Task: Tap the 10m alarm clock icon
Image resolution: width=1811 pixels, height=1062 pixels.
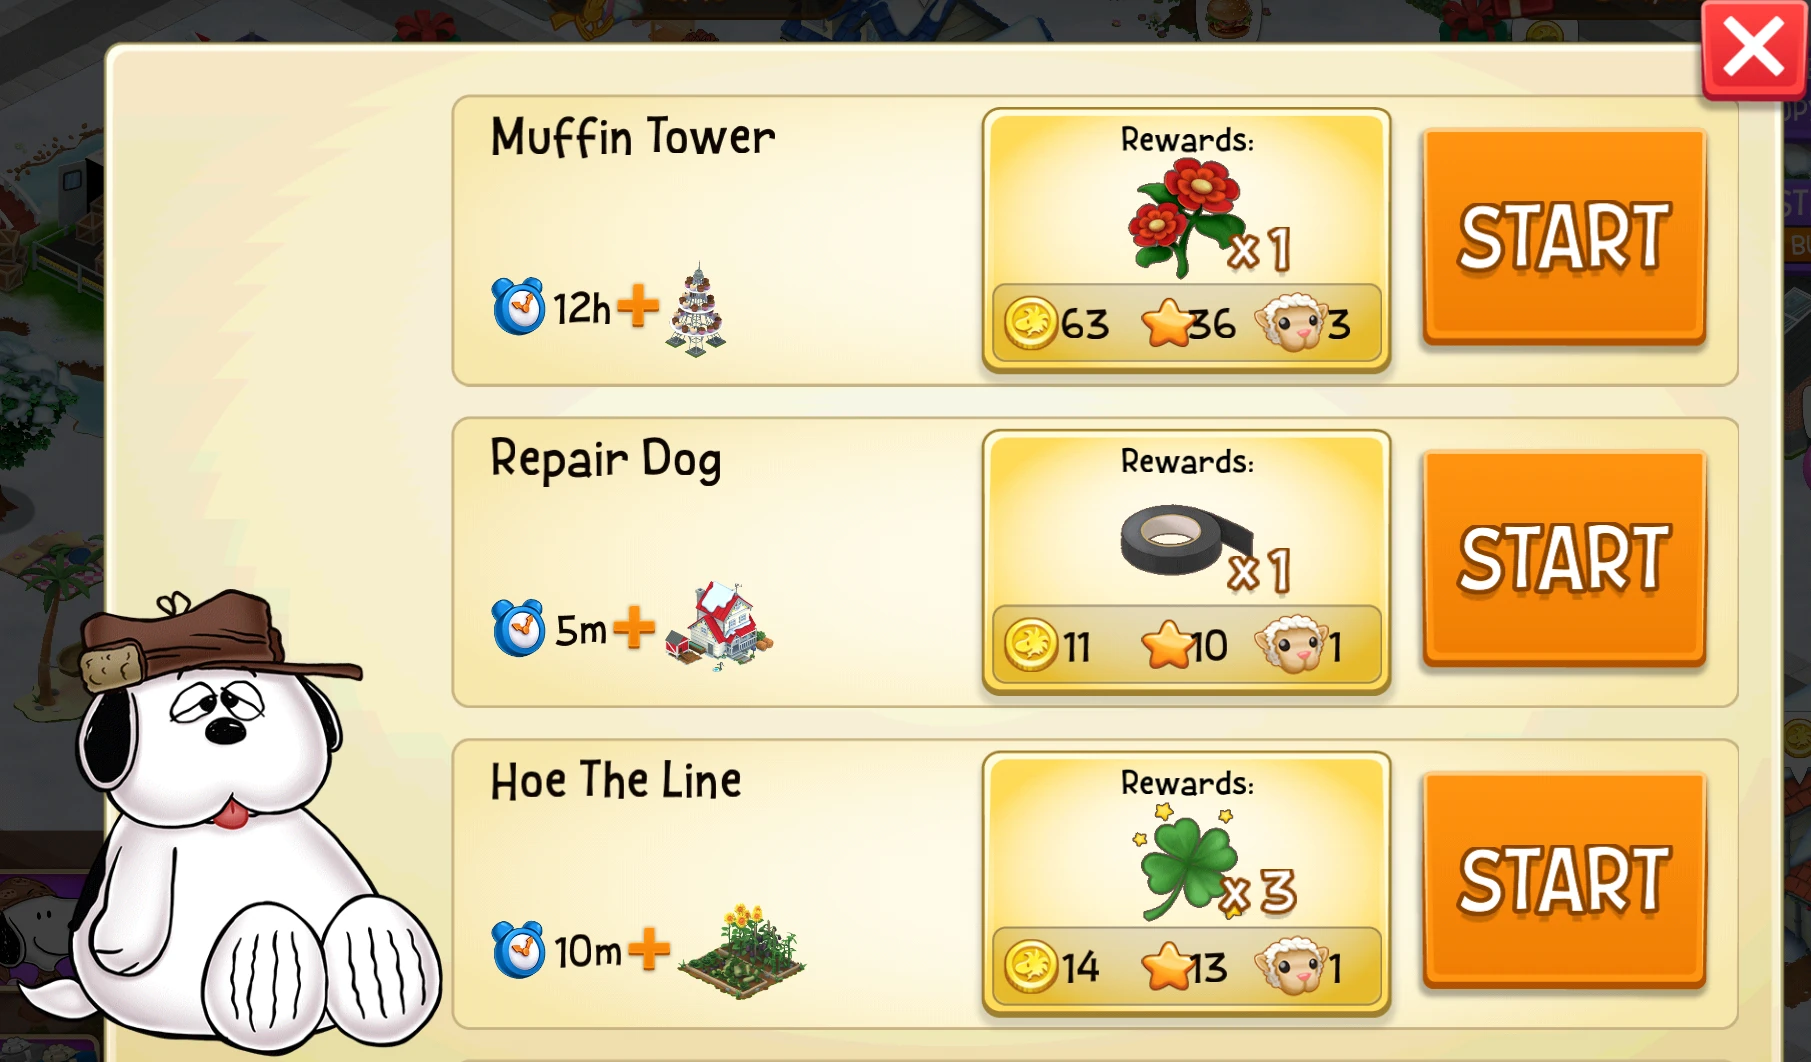Action: click(x=518, y=950)
